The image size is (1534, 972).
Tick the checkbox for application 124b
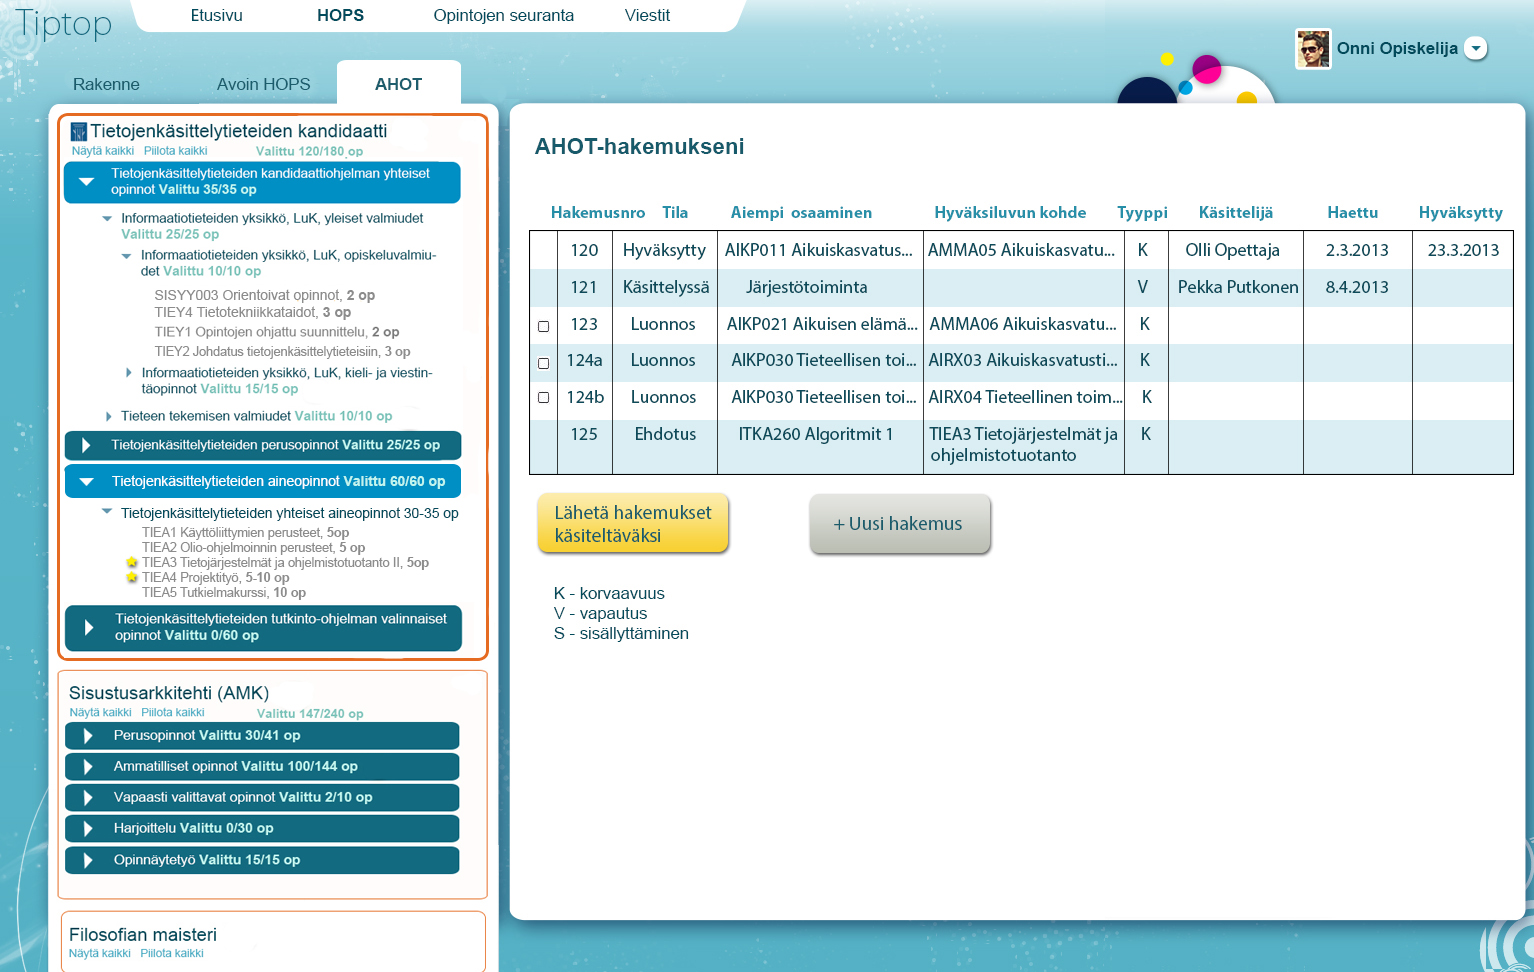[544, 397]
